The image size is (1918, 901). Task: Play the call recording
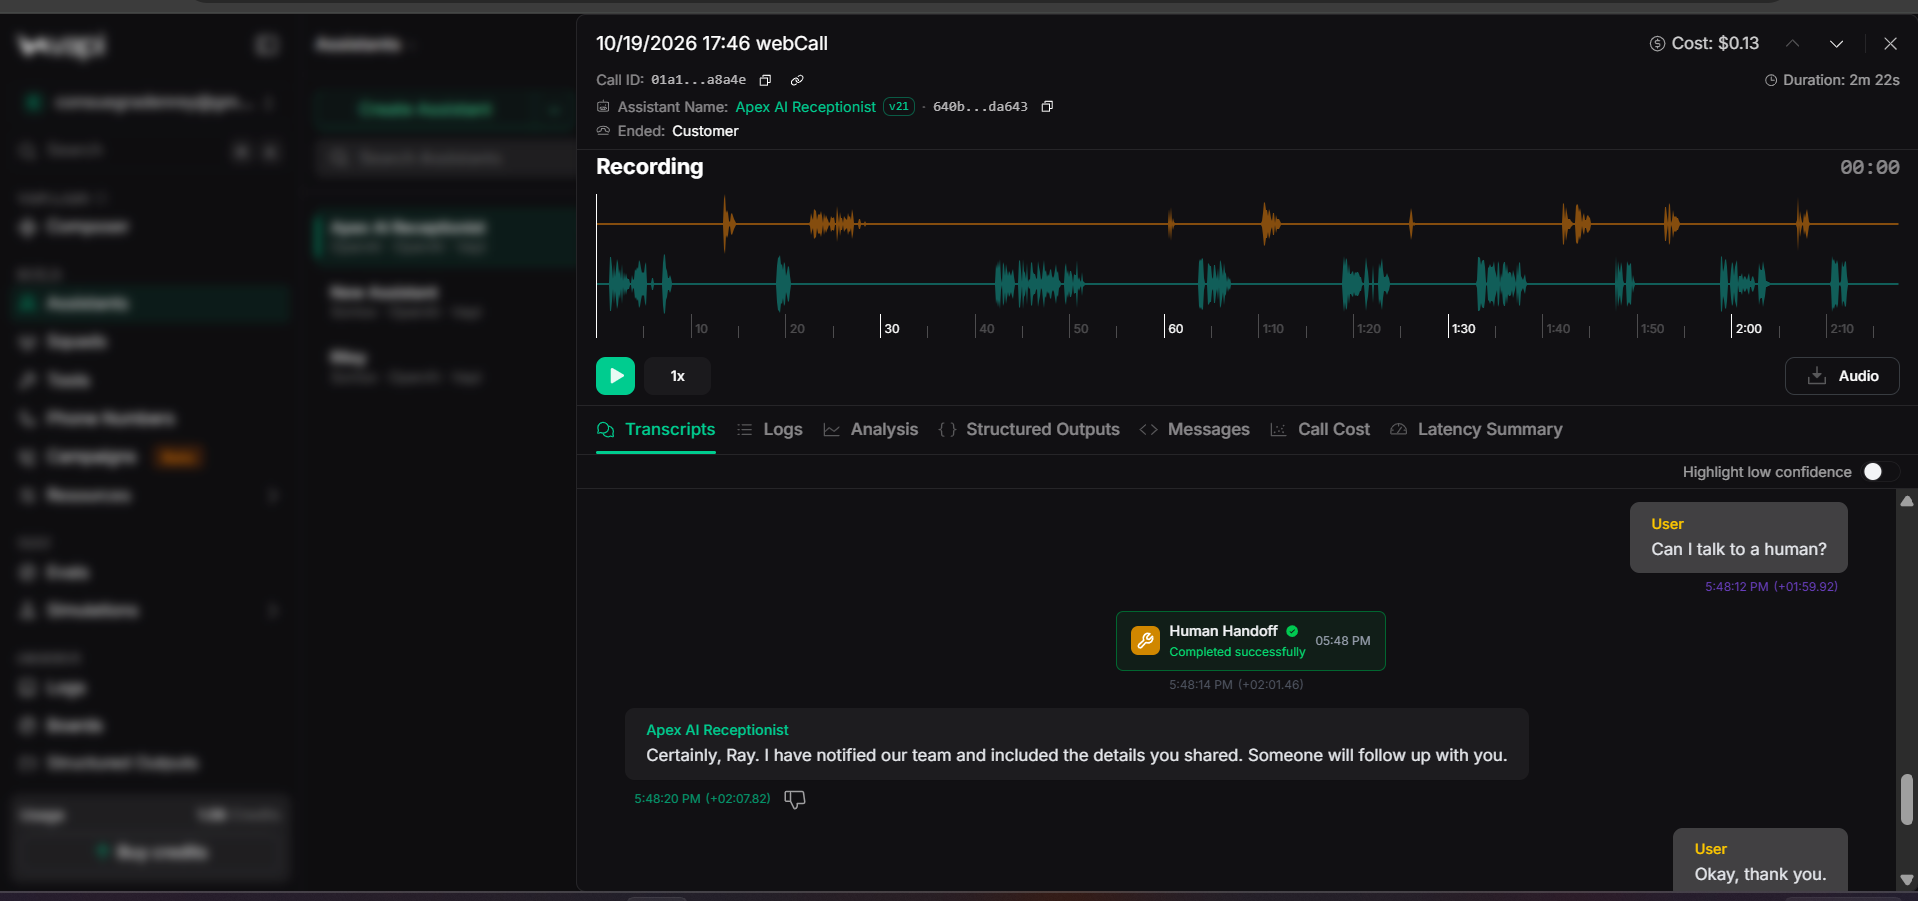coord(616,376)
